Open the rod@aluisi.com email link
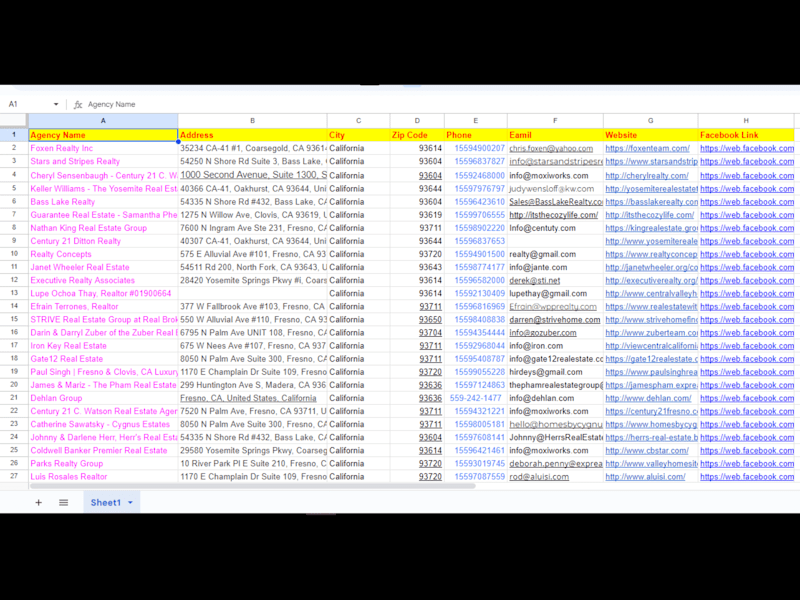800x600 pixels. pos(539,477)
